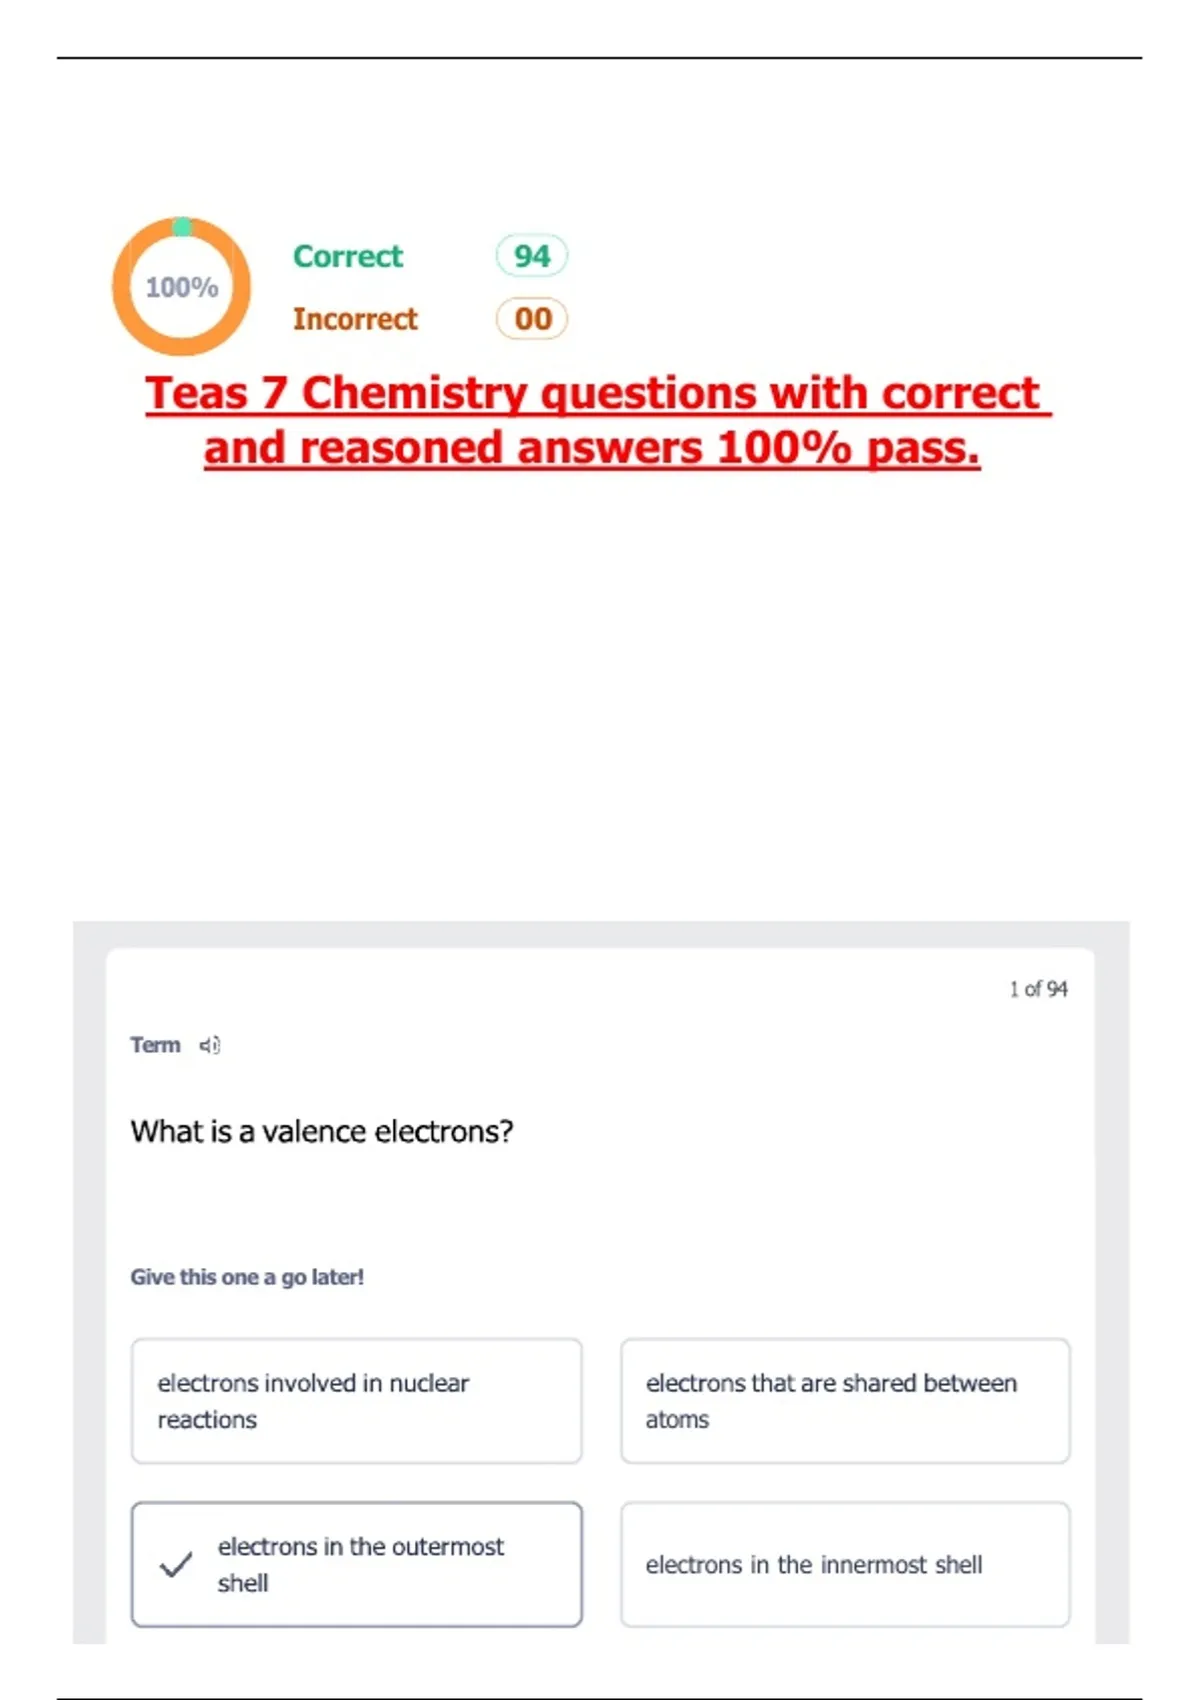
Task: Open the "Teas 7 Chemistry questions" title link
Action: [x=597, y=393]
